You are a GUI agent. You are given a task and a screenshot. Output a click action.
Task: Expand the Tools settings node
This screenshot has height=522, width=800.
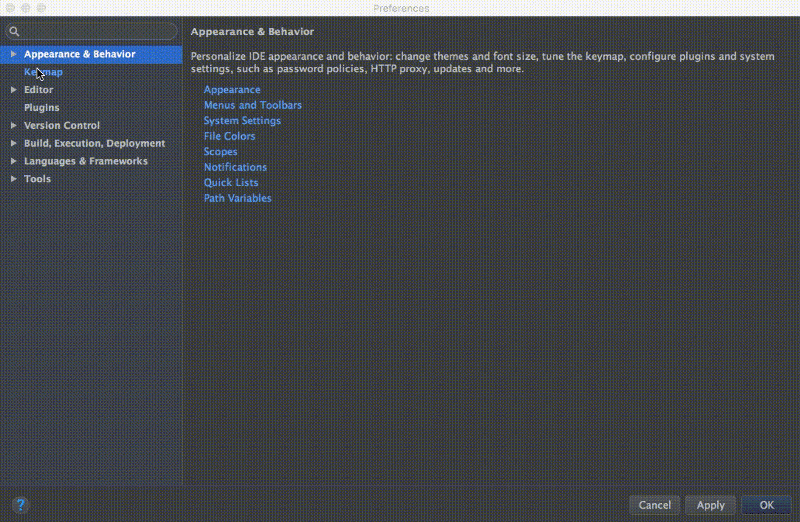click(13, 180)
